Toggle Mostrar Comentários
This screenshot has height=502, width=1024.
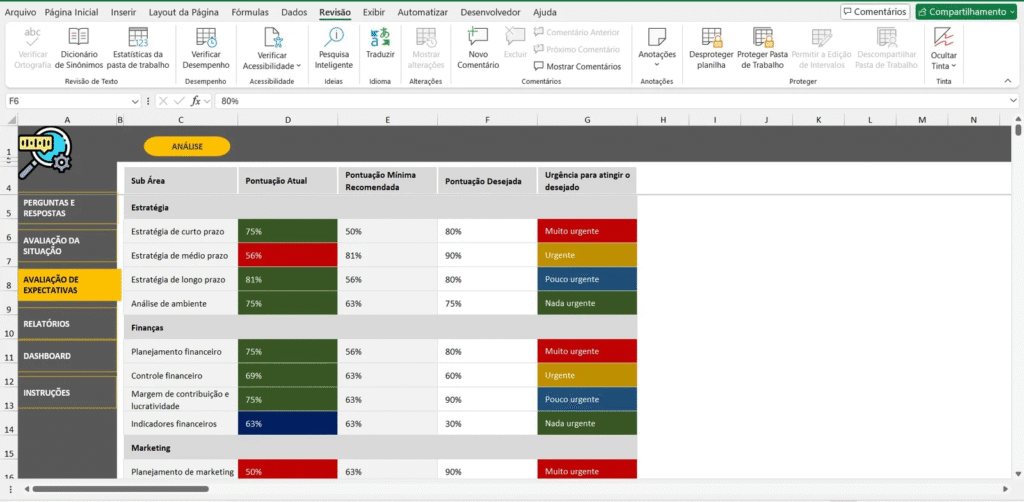577,66
